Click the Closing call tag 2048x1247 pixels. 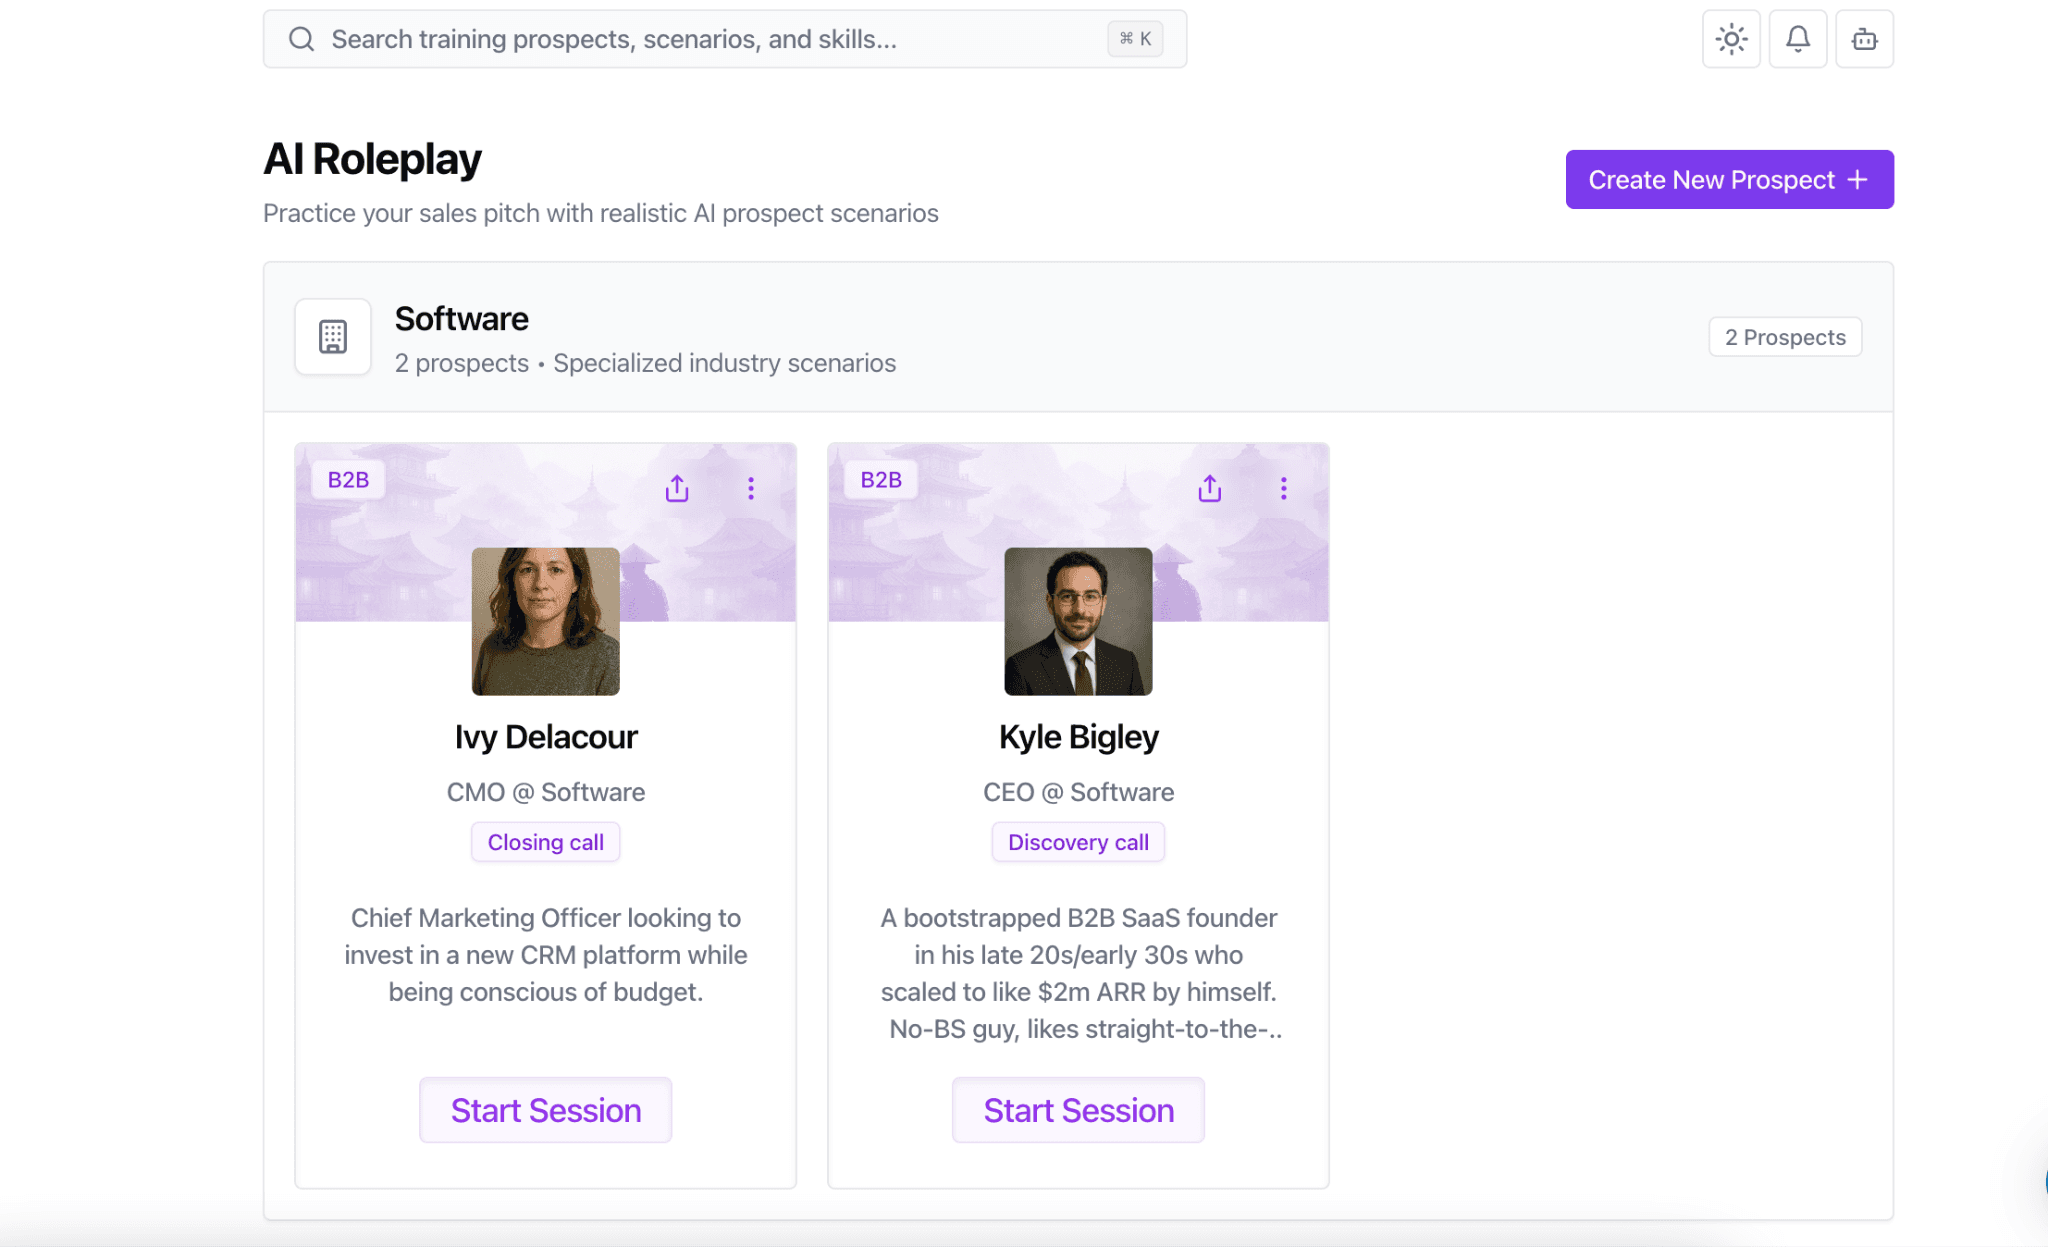pyautogui.click(x=545, y=842)
